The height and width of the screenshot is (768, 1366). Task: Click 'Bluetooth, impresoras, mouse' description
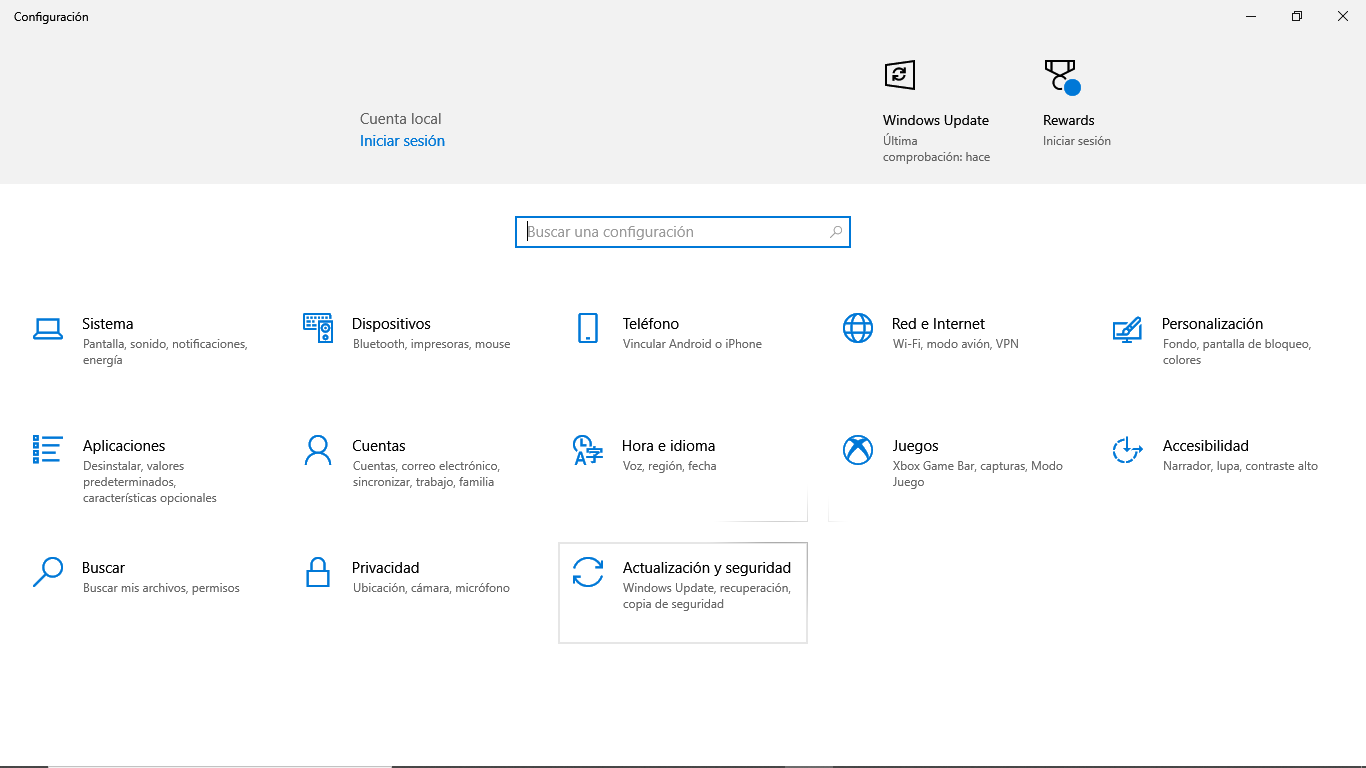[432, 344]
